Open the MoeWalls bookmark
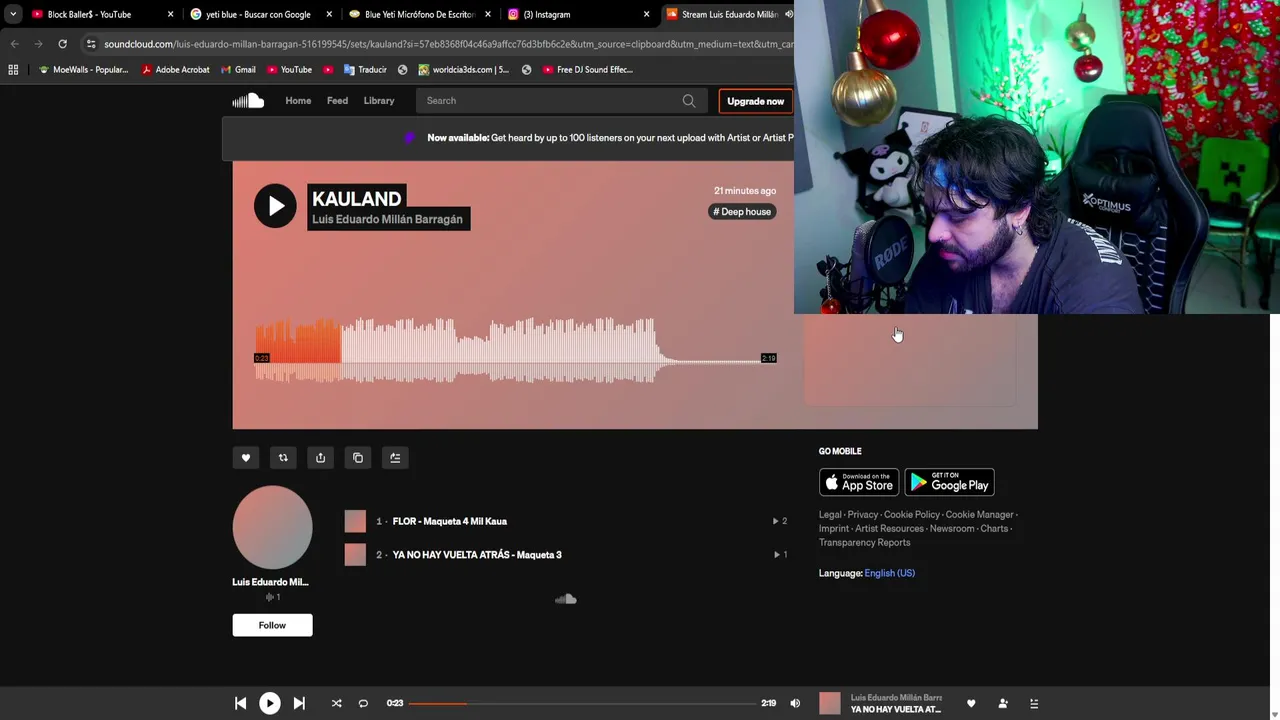This screenshot has height=720, width=1280. click(x=83, y=70)
